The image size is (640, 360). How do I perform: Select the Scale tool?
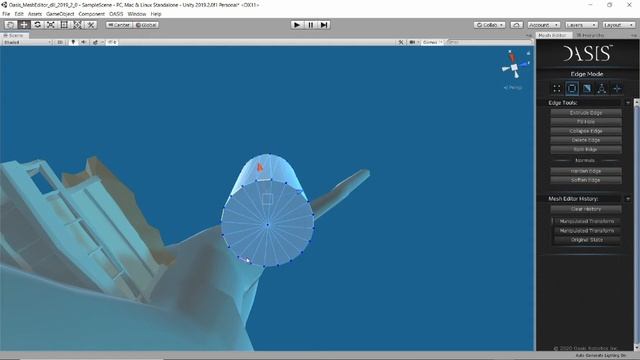tap(51, 25)
